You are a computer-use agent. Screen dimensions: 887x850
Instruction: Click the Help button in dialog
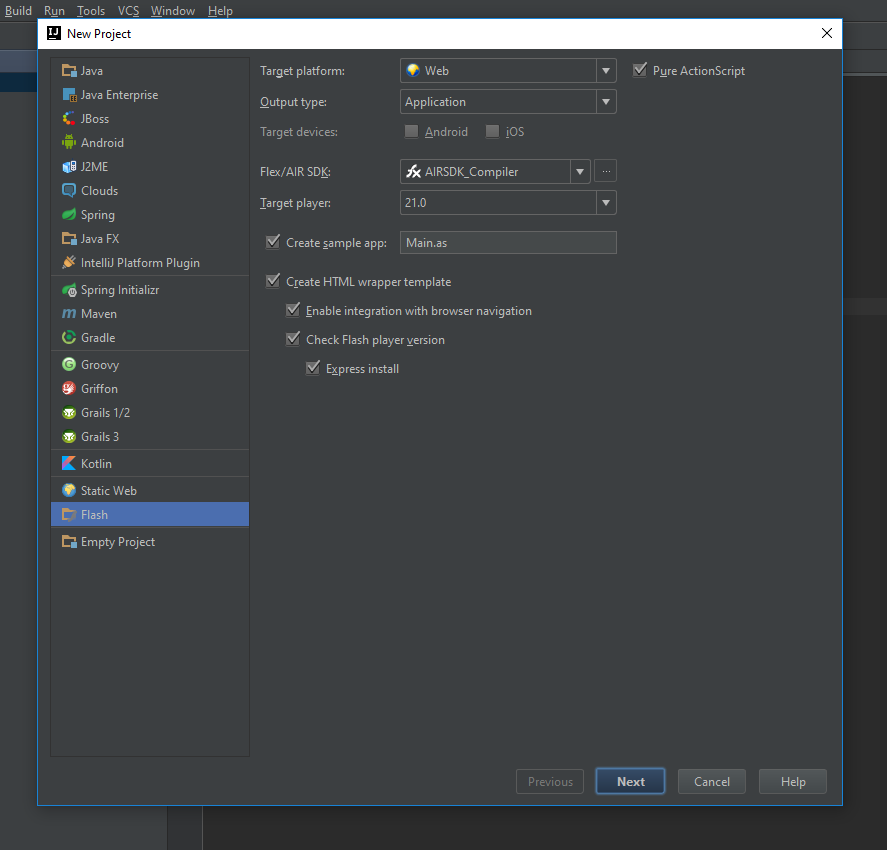click(793, 781)
